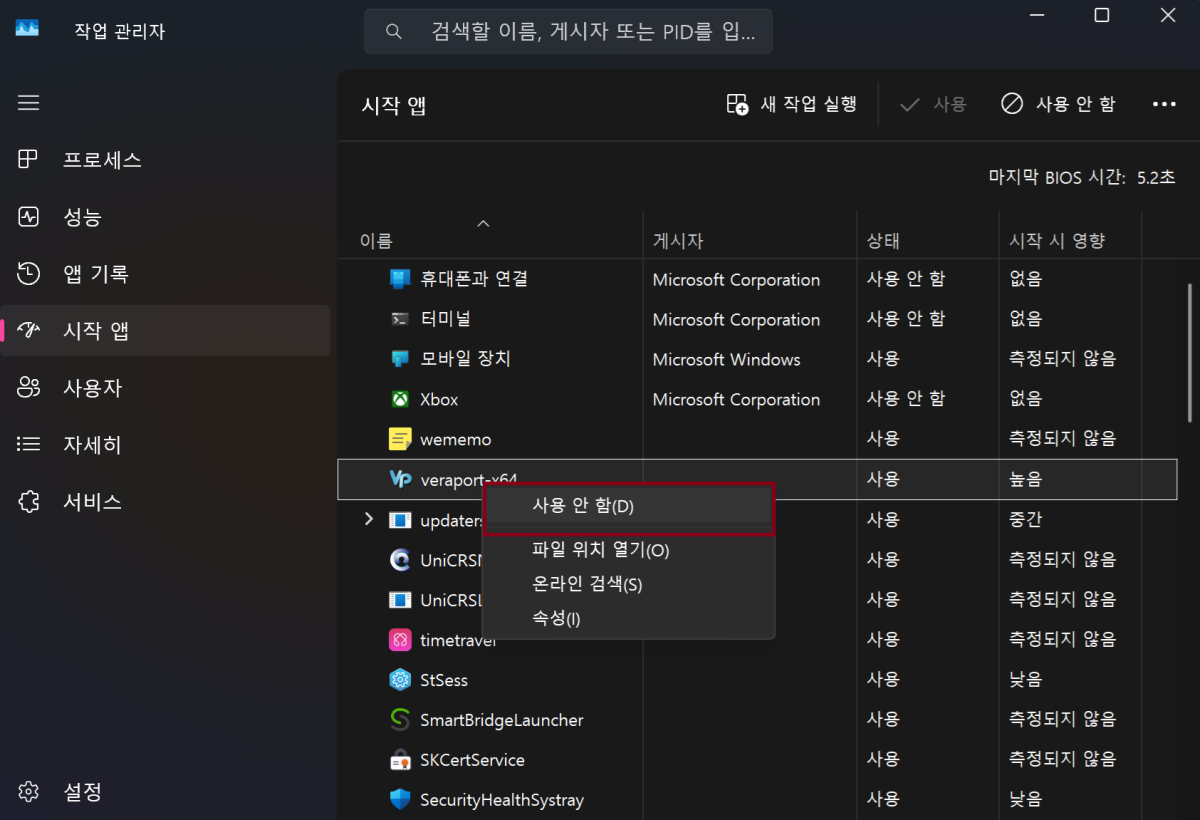
Task: Click the StSess gear icon
Action: [x=400, y=680]
